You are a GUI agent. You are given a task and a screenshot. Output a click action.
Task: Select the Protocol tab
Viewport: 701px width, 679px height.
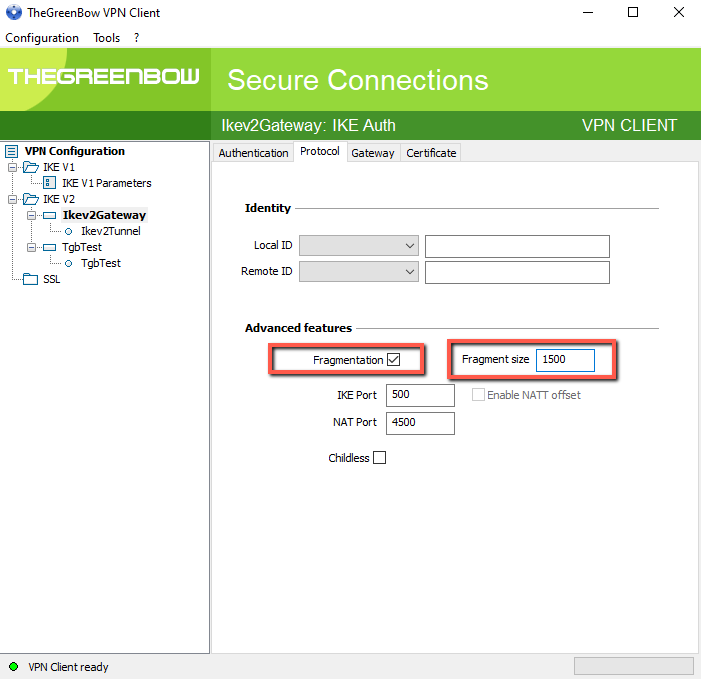tap(320, 152)
